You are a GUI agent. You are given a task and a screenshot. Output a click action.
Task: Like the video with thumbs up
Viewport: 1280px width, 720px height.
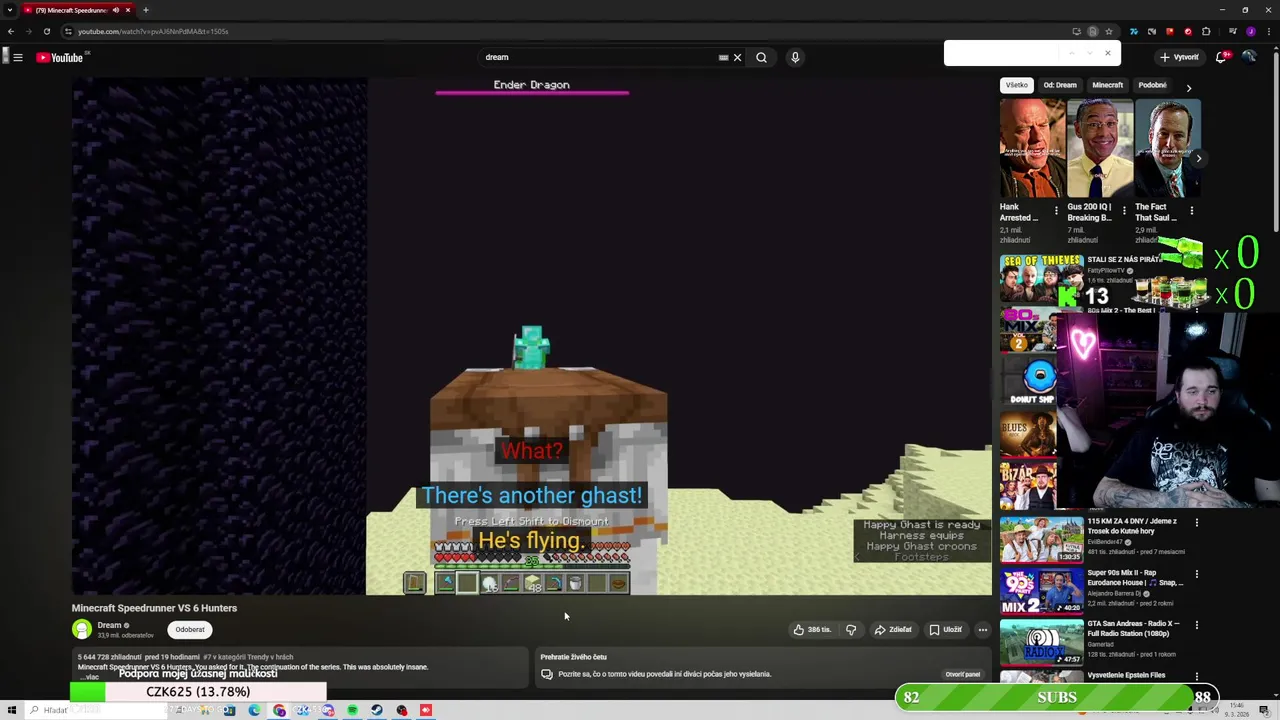(x=812, y=630)
